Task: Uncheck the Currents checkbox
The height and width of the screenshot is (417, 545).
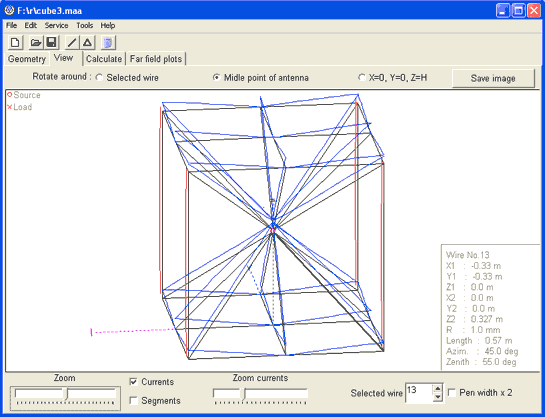Action: tap(133, 382)
